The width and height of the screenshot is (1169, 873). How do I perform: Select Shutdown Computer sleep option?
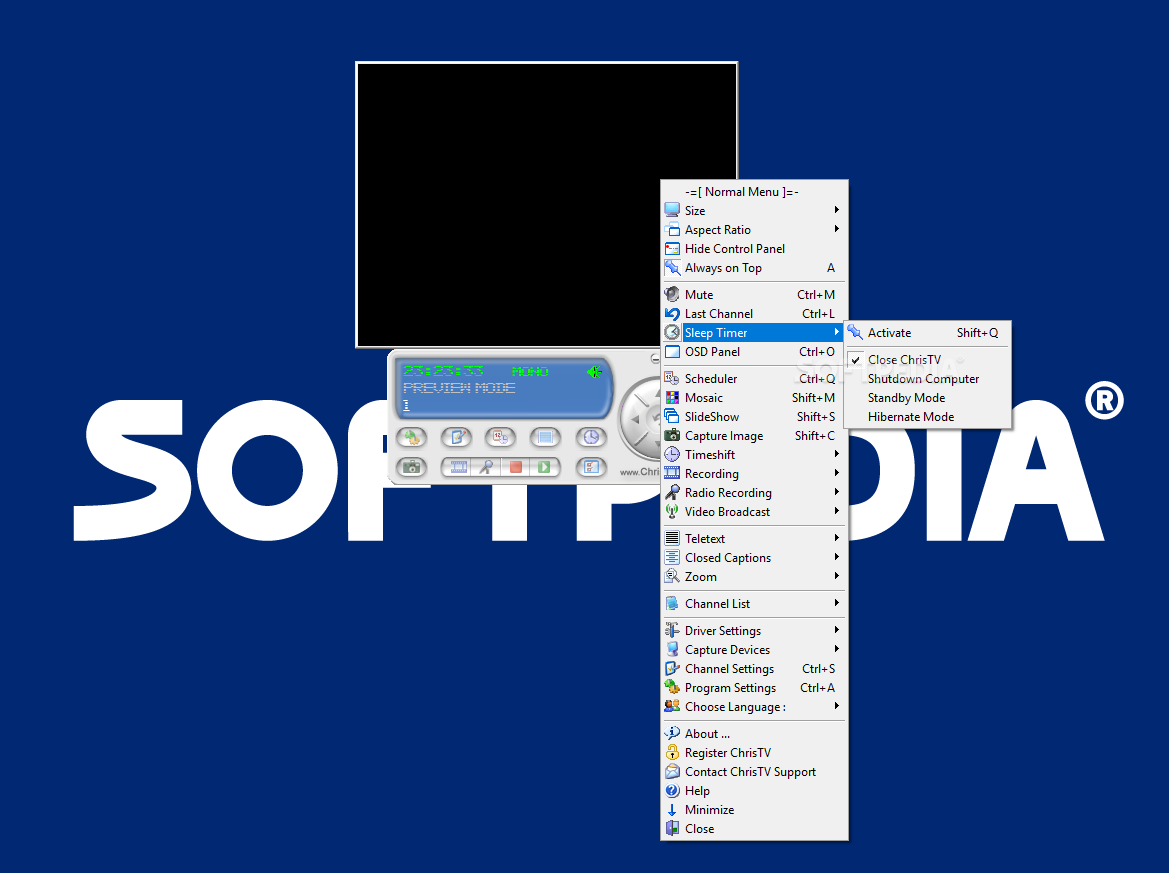927,379
